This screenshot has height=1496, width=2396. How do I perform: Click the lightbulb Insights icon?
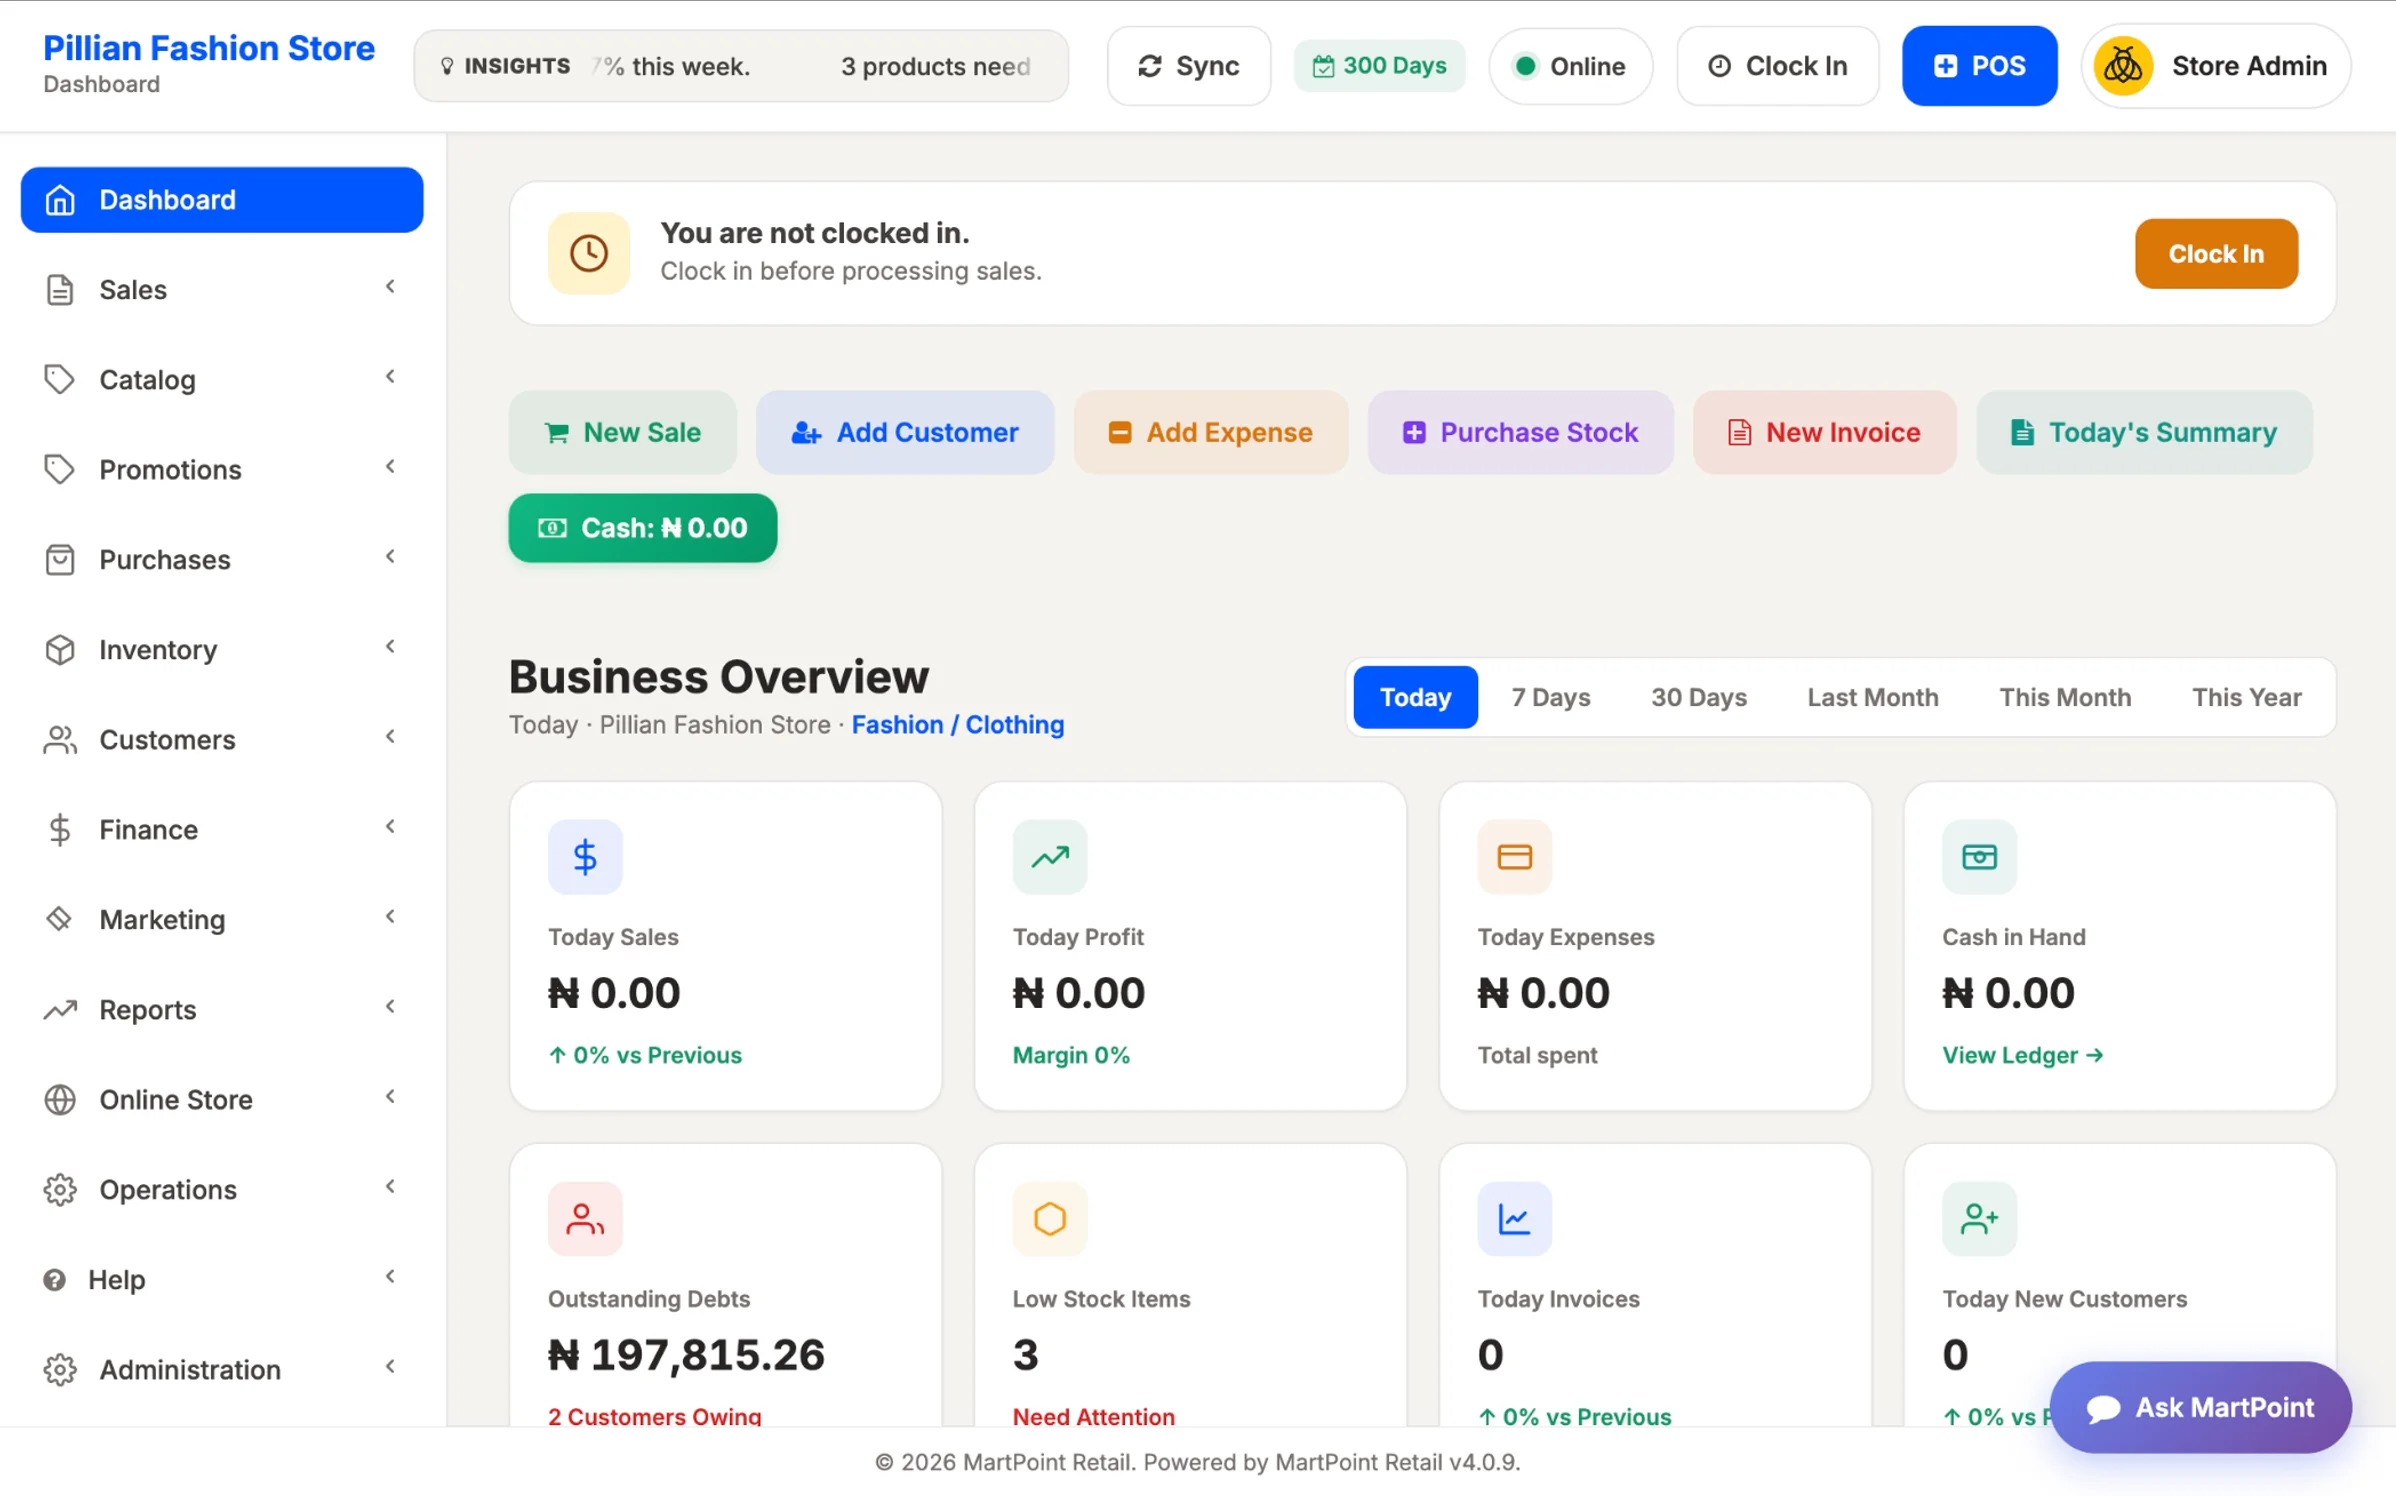coord(447,66)
